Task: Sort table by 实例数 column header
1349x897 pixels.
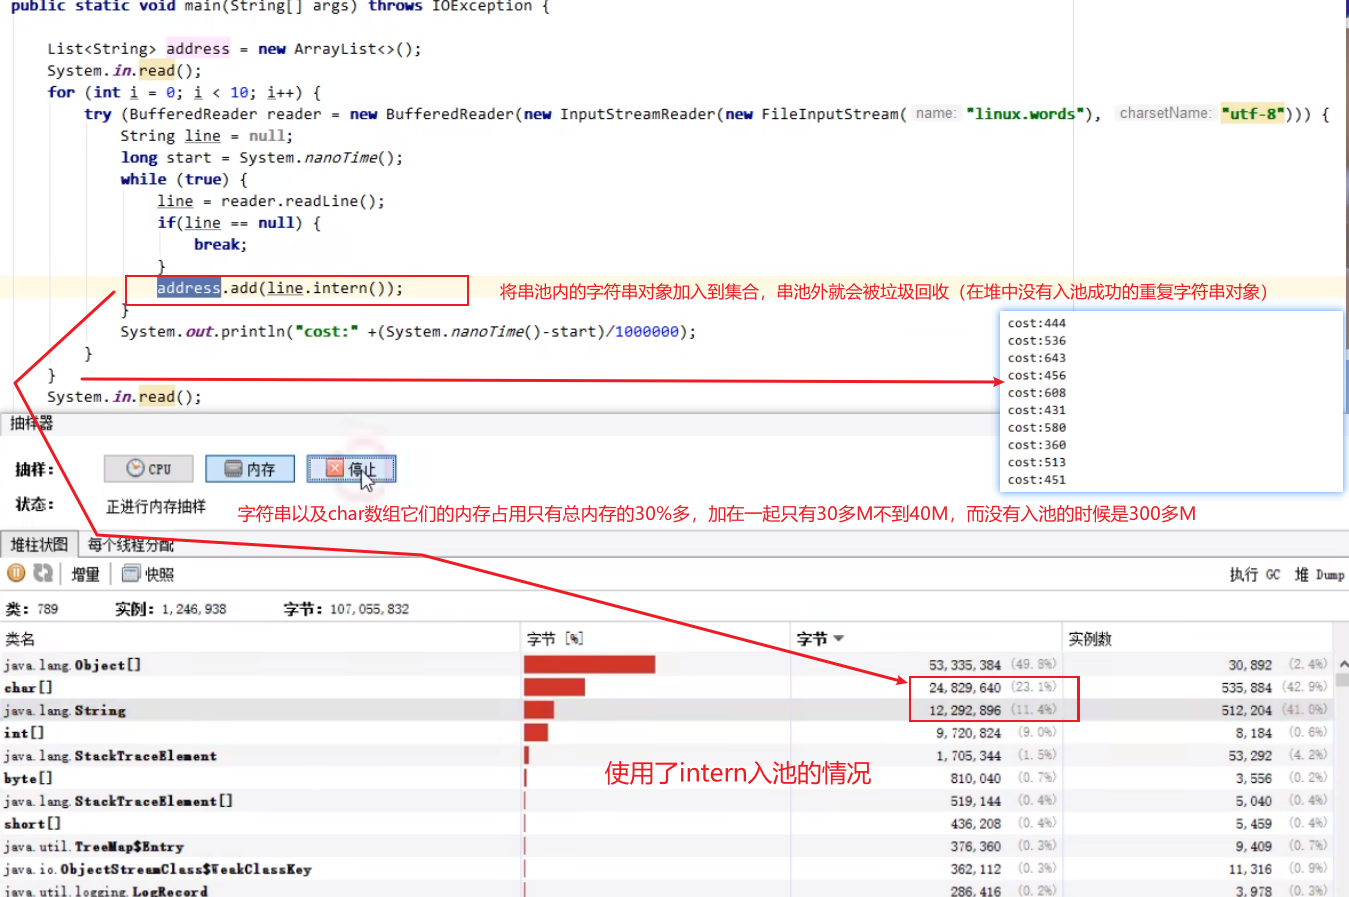Action: click(x=1090, y=639)
